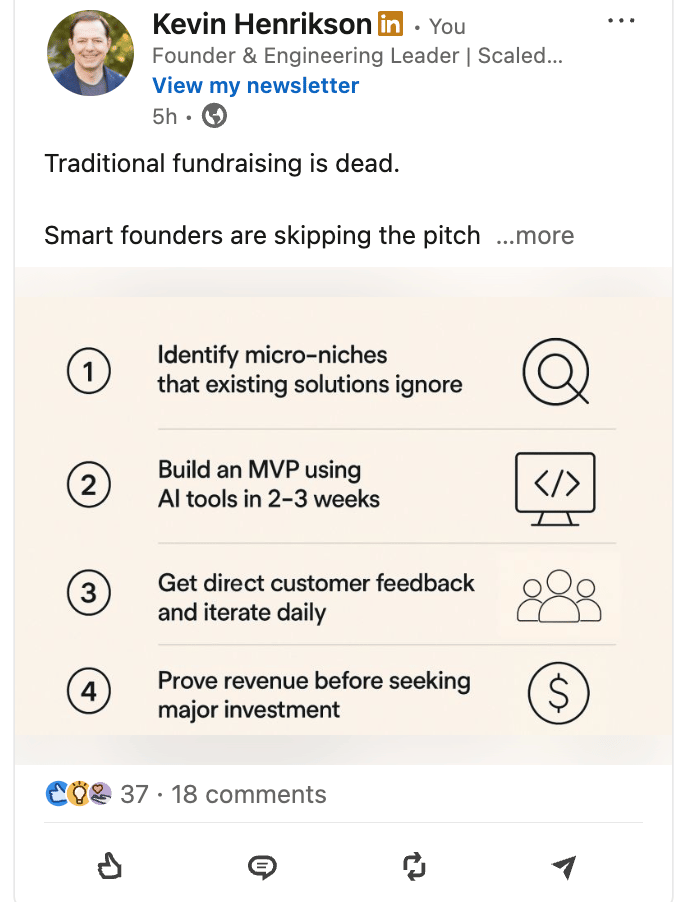Open the 18 comments link
This screenshot has width=686, height=902.
click(249, 794)
